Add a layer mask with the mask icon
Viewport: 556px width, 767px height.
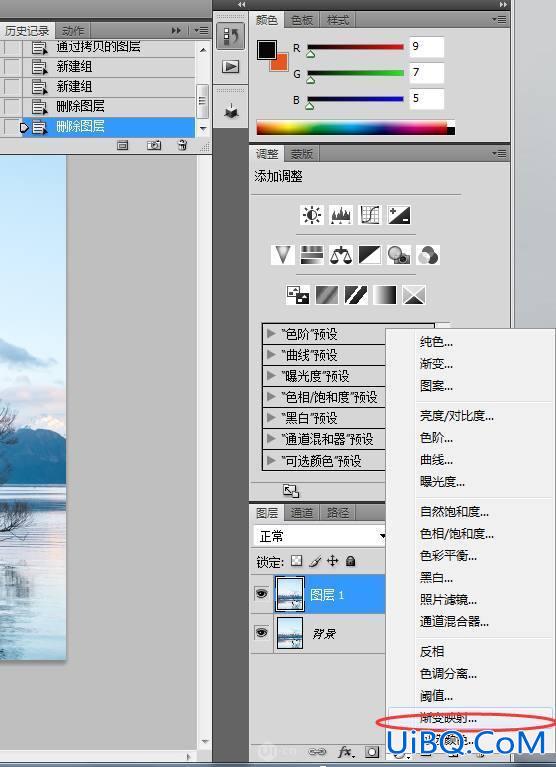pos(372,751)
